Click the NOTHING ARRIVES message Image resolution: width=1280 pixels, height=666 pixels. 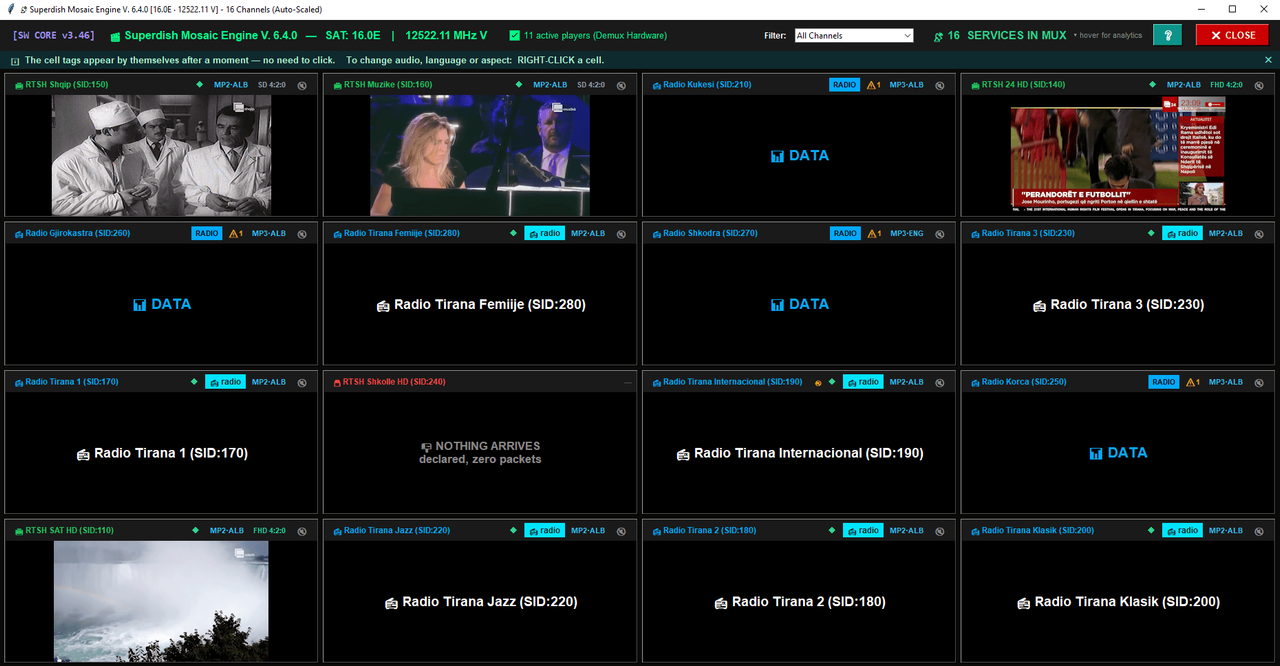tap(480, 453)
